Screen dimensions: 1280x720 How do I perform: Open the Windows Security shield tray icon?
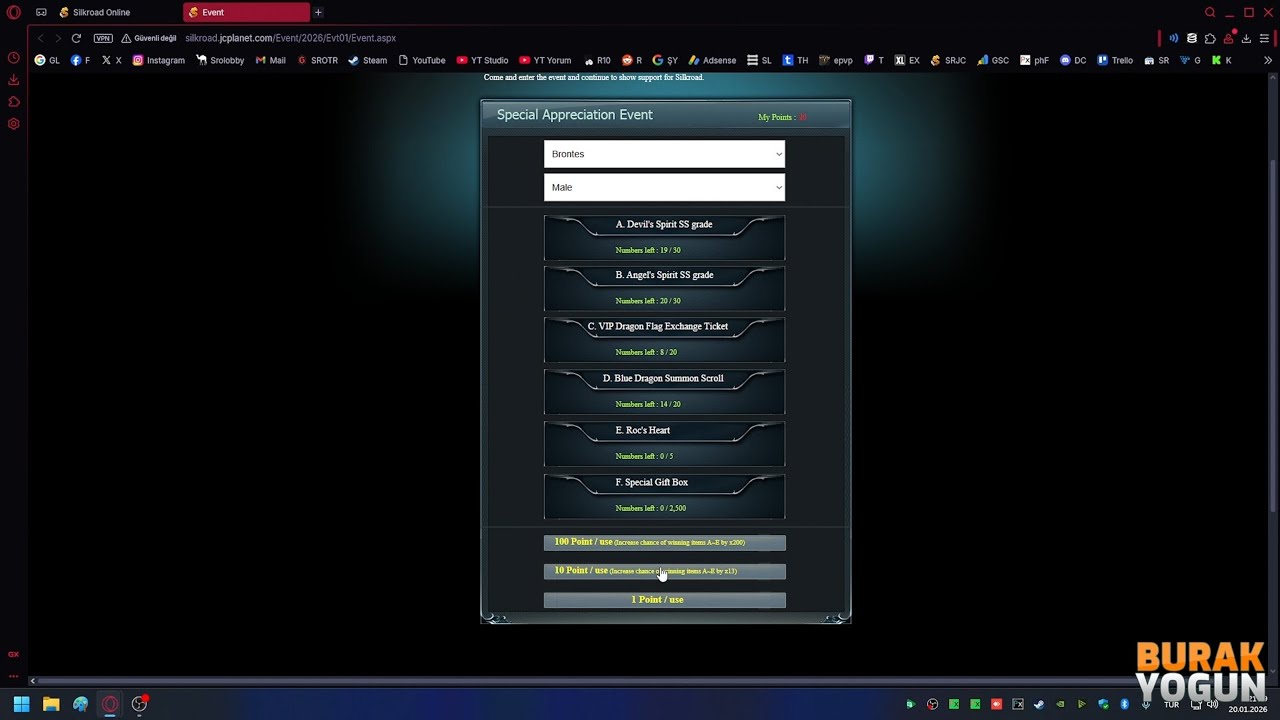(x=1104, y=704)
